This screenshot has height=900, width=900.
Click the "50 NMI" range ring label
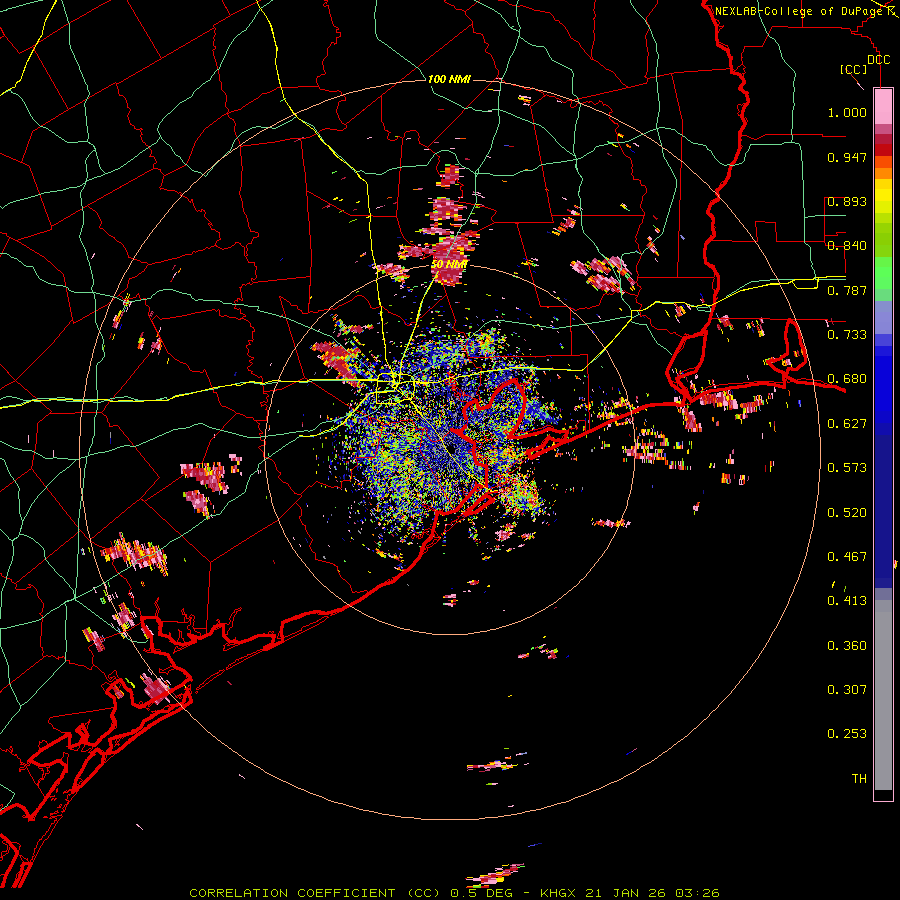[449, 265]
